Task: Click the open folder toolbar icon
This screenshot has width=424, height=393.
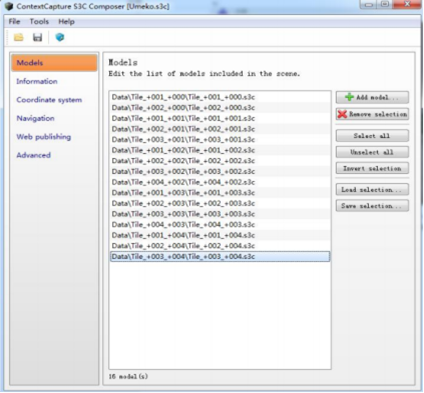Action: click(19, 37)
